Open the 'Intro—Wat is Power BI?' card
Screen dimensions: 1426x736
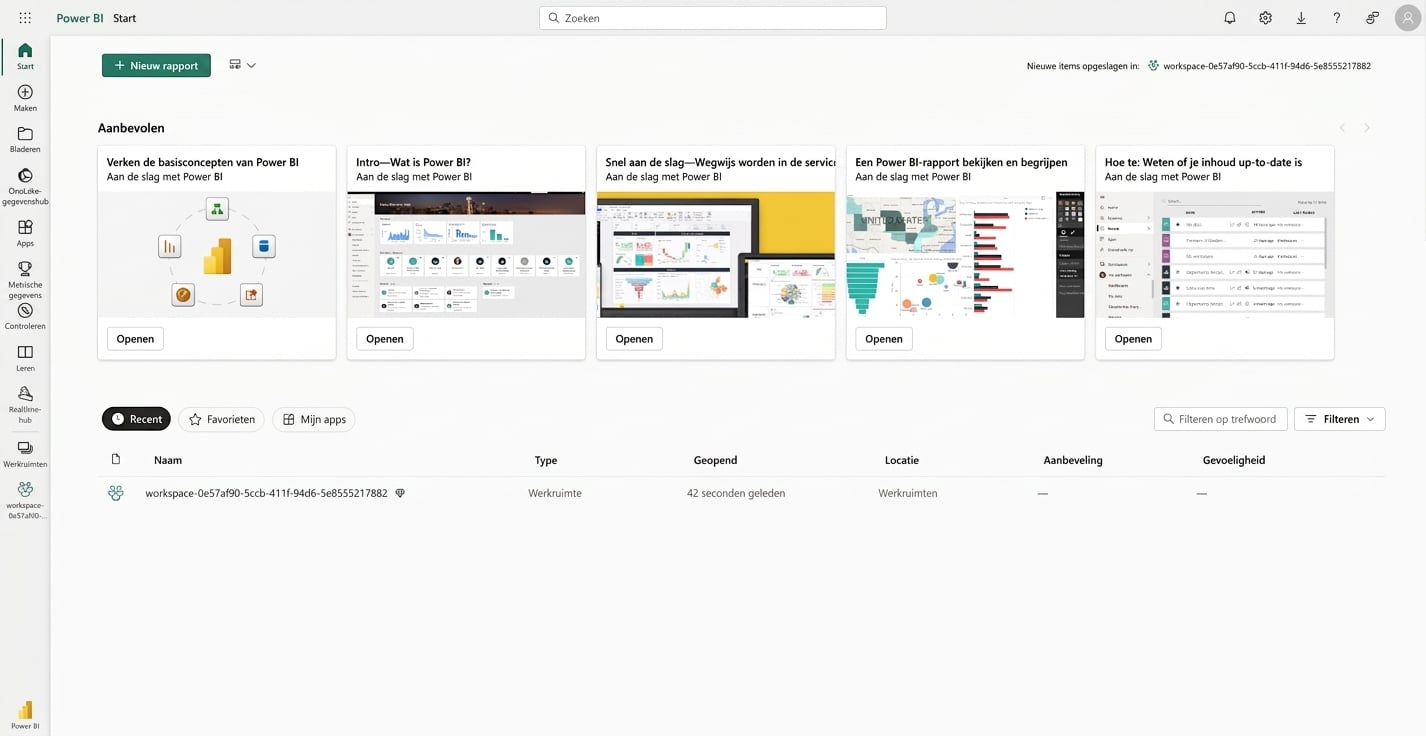coord(385,339)
